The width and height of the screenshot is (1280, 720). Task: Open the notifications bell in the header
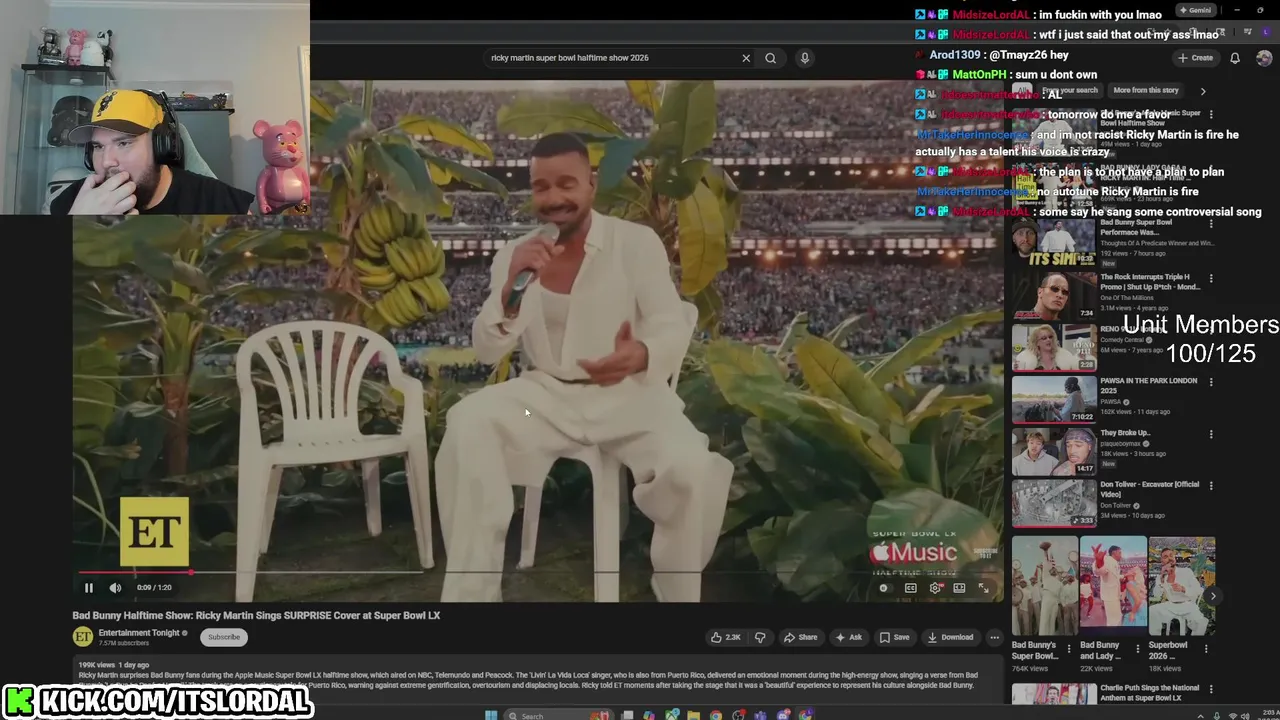(x=1235, y=58)
